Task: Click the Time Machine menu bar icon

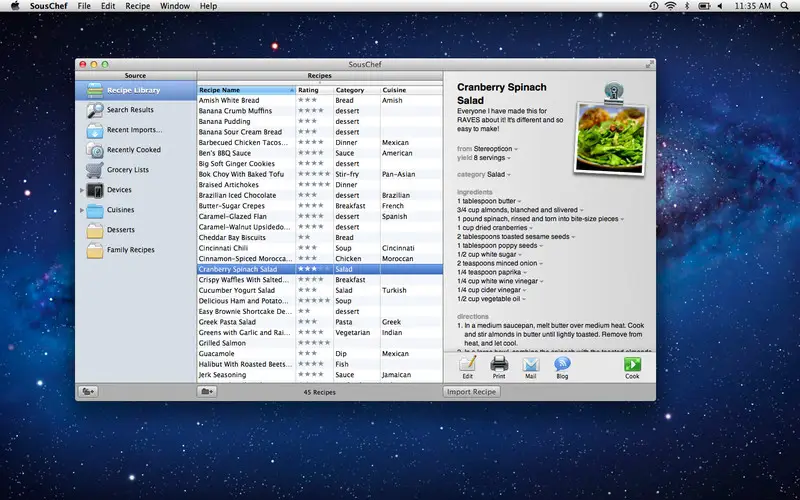Action: tap(654, 6)
